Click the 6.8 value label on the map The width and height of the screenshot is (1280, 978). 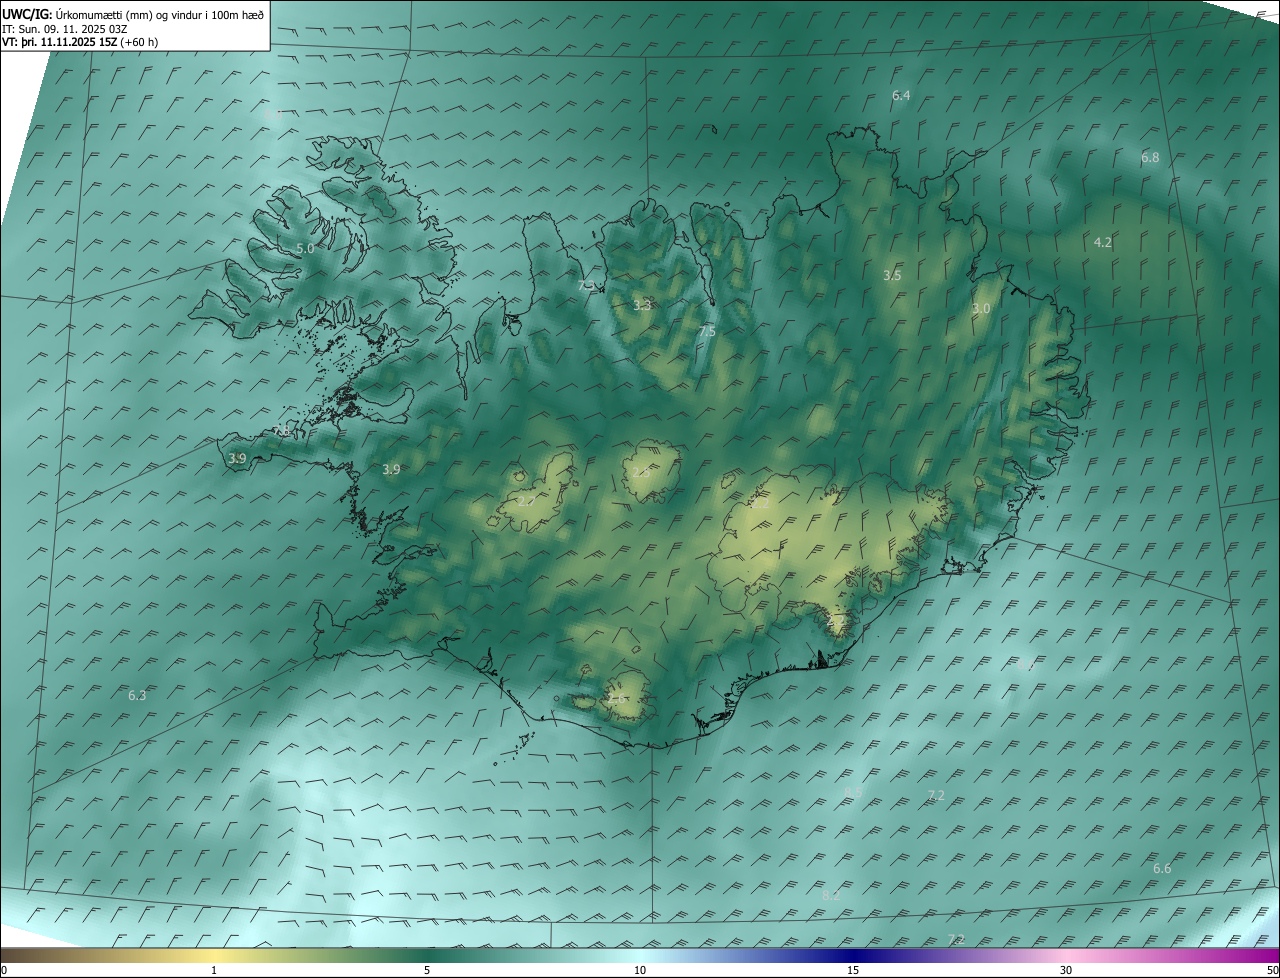[x=1150, y=158]
